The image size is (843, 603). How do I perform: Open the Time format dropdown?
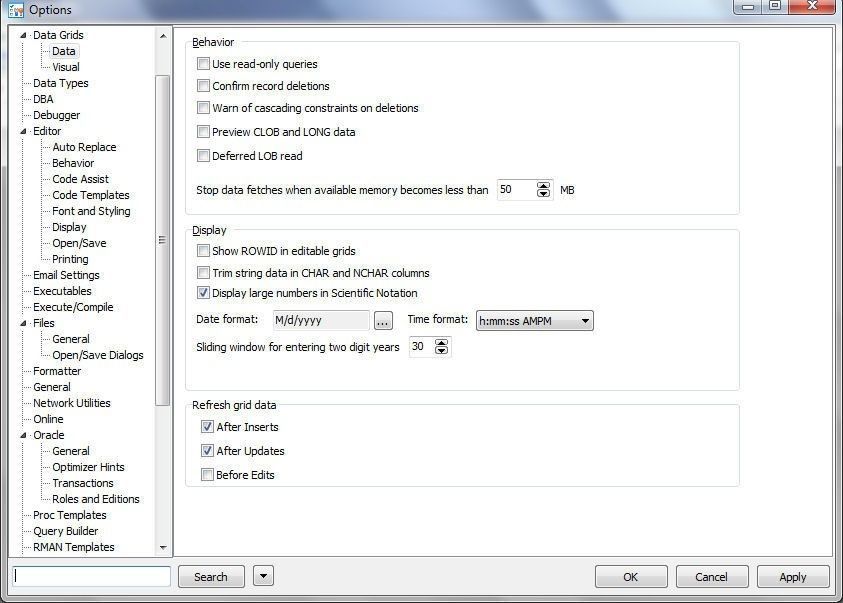[534, 321]
